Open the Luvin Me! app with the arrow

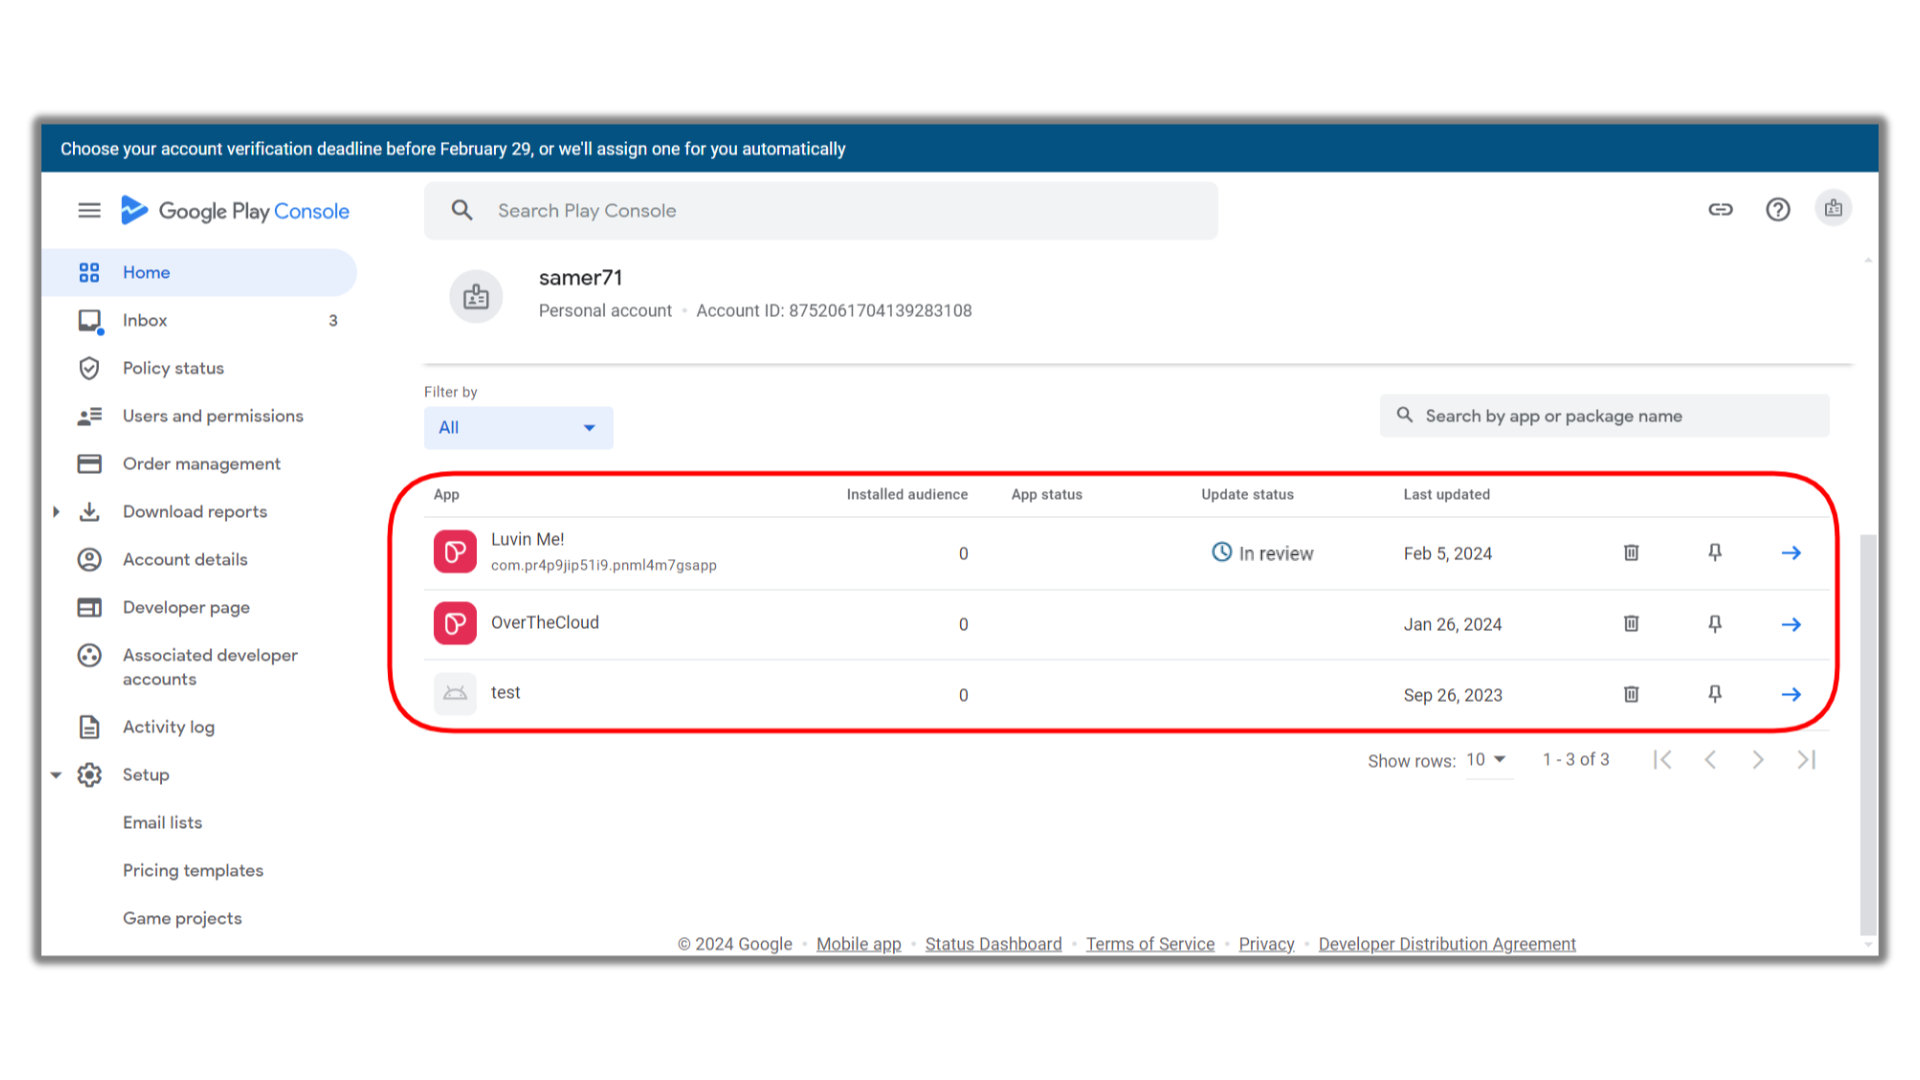click(x=1791, y=552)
